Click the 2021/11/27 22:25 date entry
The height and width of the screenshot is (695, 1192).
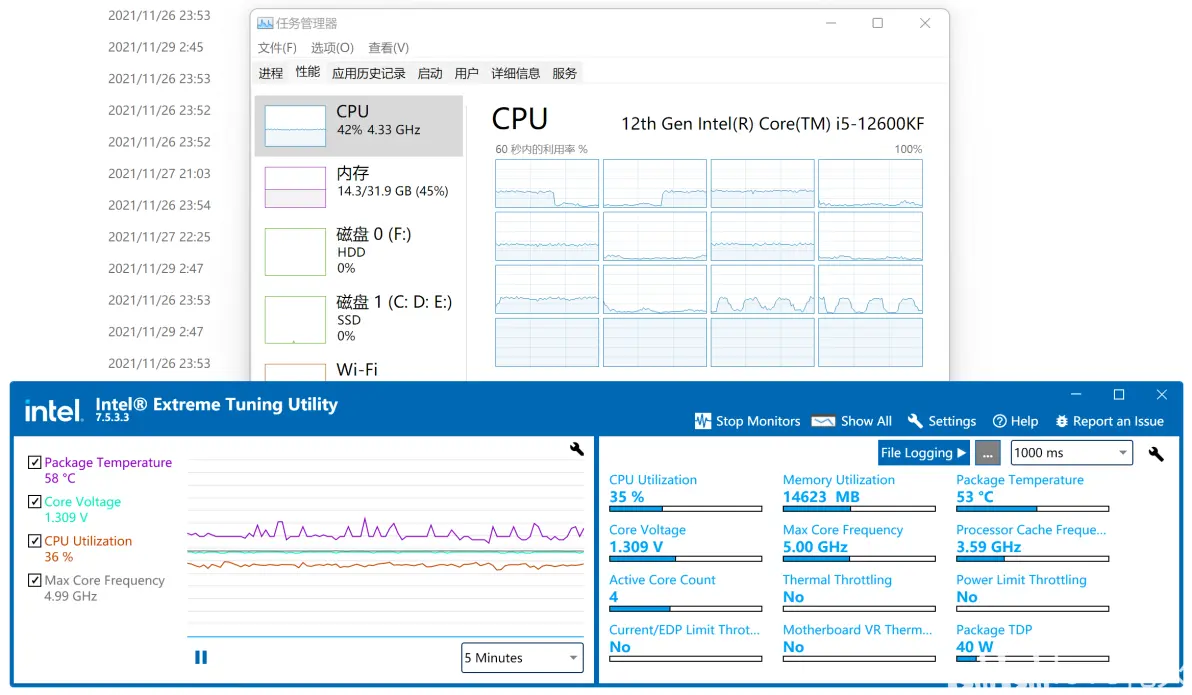[x=159, y=237]
